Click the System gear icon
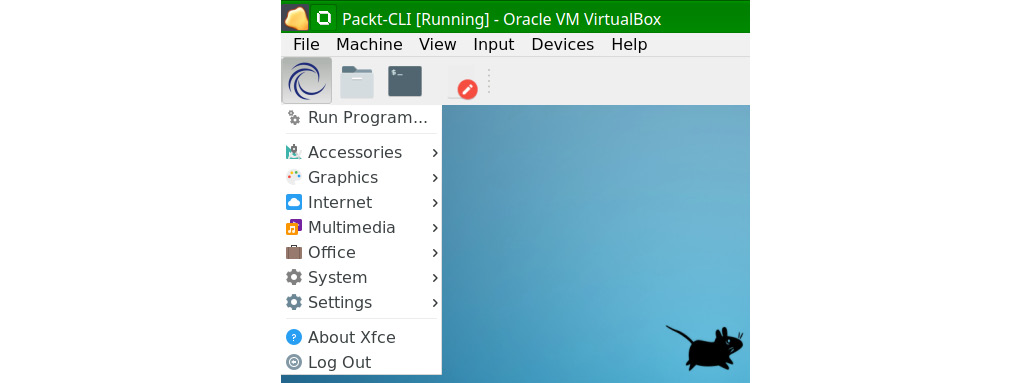Image resolution: width=1031 pixels, height=383 pixels. pyautogui.click(x=294, y=277)
